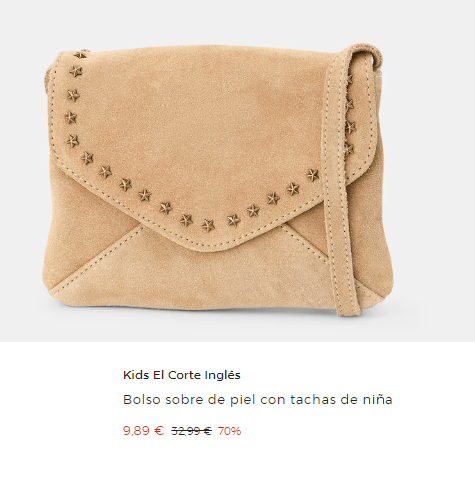Click the topmost star stud on left flap edge
475x481 pixels.
click(81, 55)
